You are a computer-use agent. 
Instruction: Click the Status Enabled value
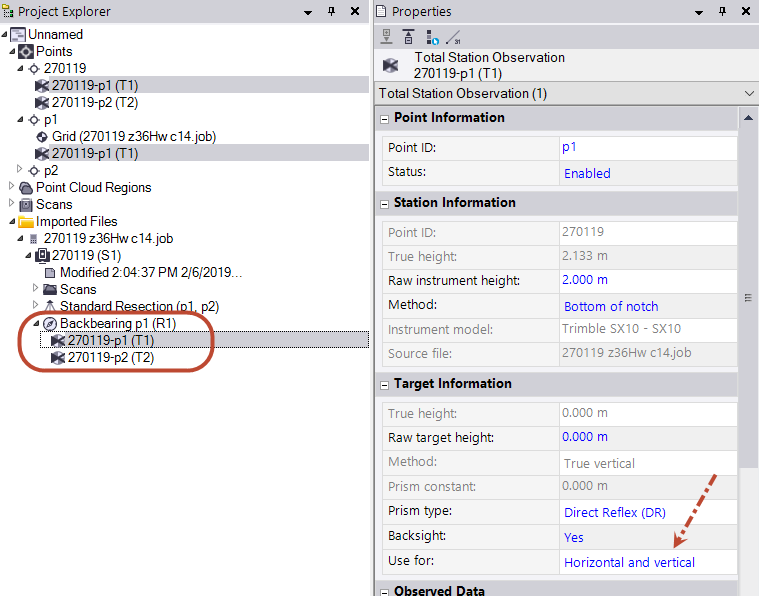click(x=587, y=173)
